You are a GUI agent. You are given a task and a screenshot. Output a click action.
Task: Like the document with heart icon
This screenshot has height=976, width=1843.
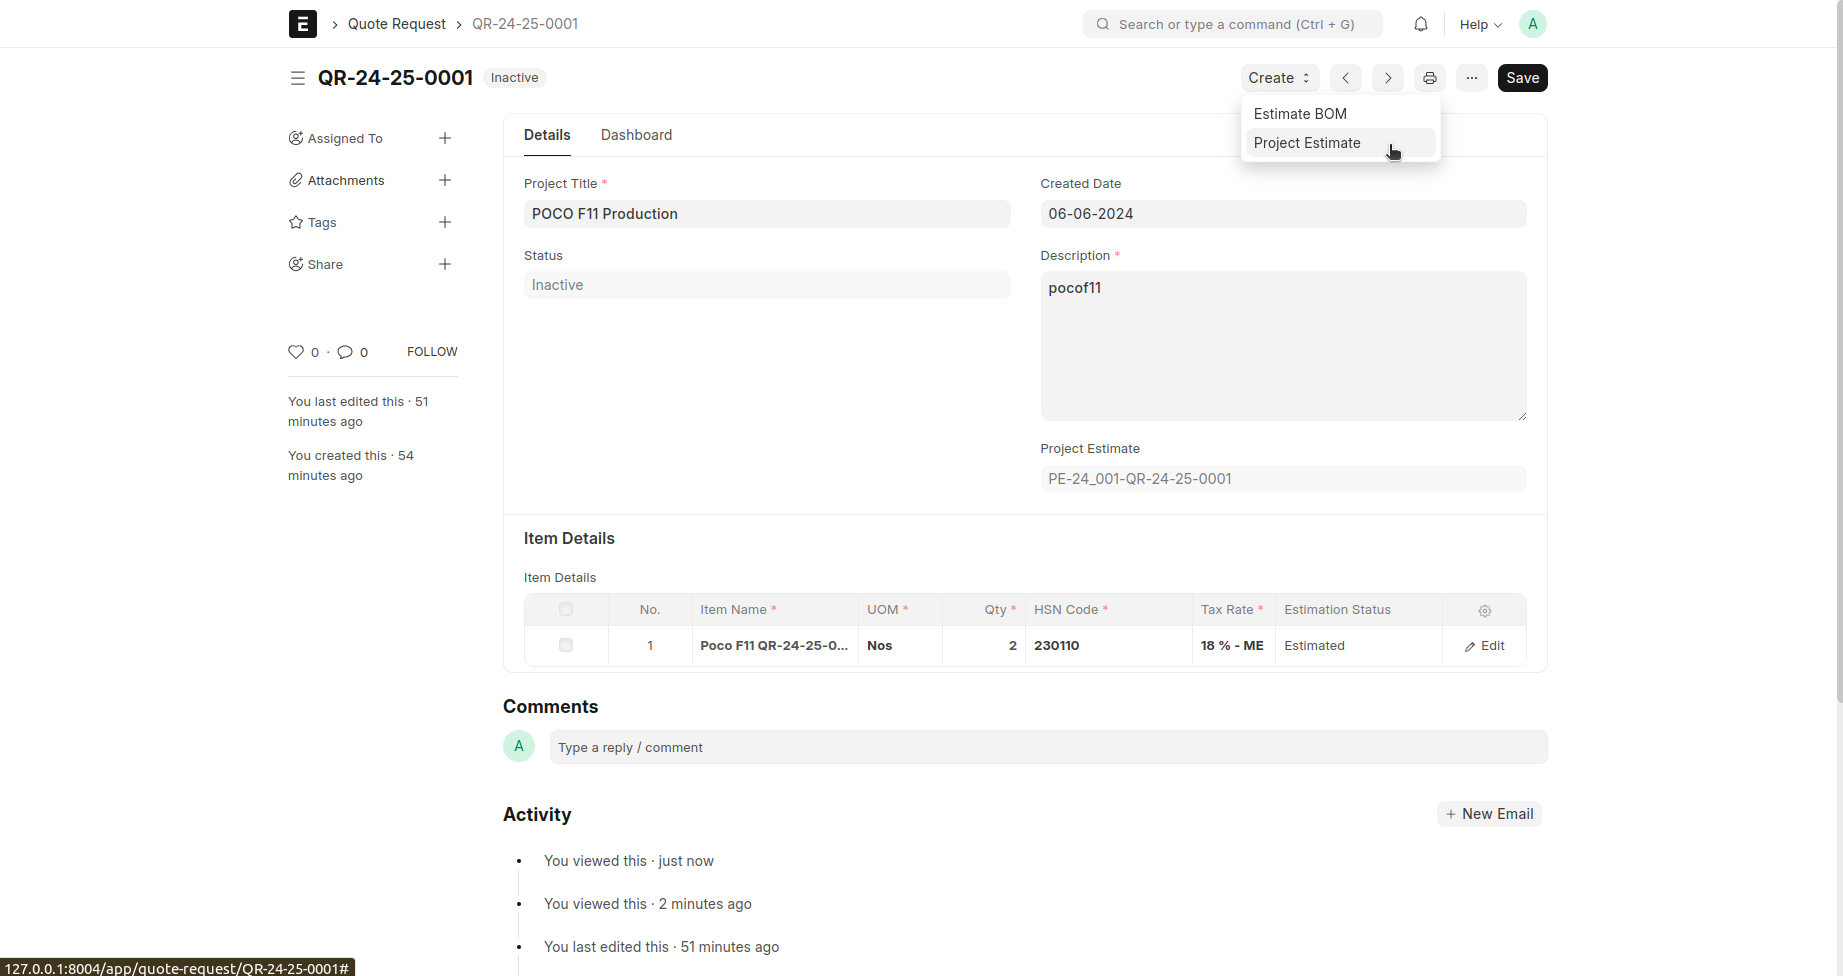(x=296, y=352)
